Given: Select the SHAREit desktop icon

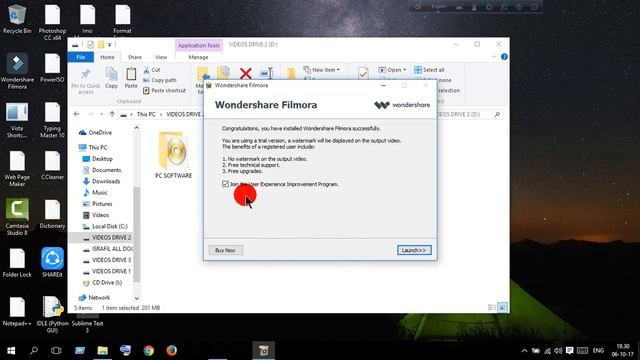Looking at the screenshot, I should [x=52, y=262].
